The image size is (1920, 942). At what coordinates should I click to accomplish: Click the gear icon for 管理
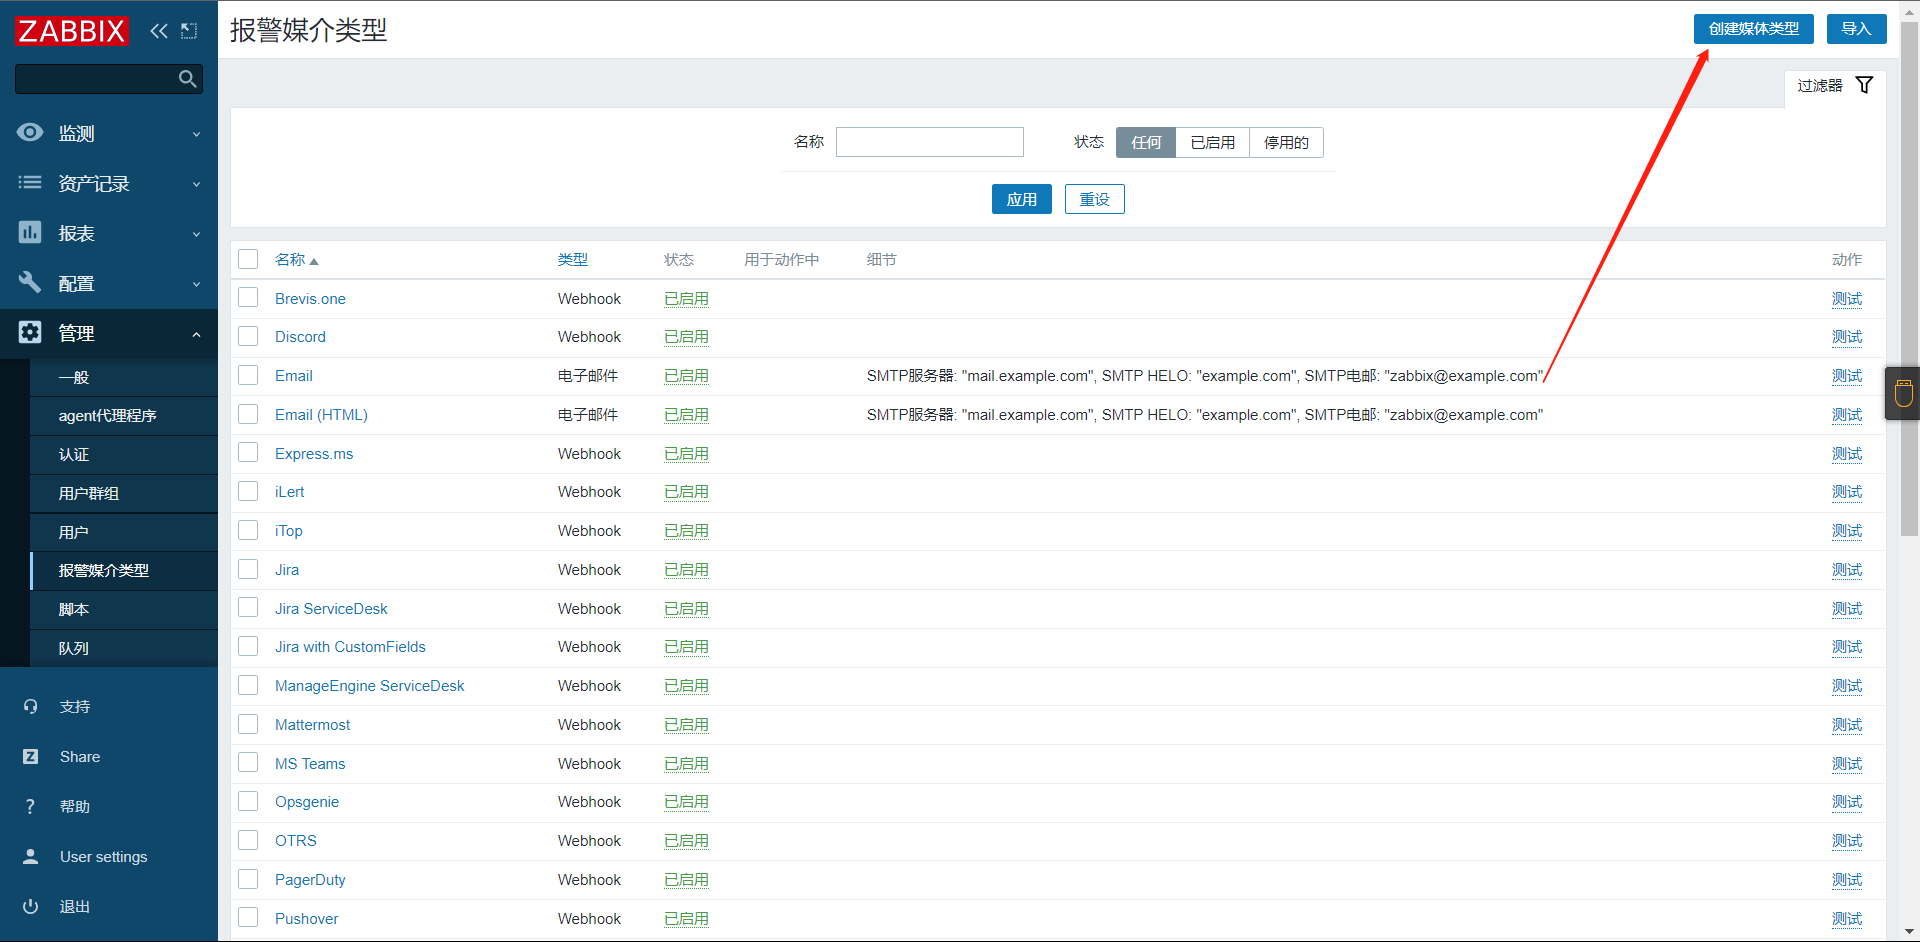click(x=30, y=333)
